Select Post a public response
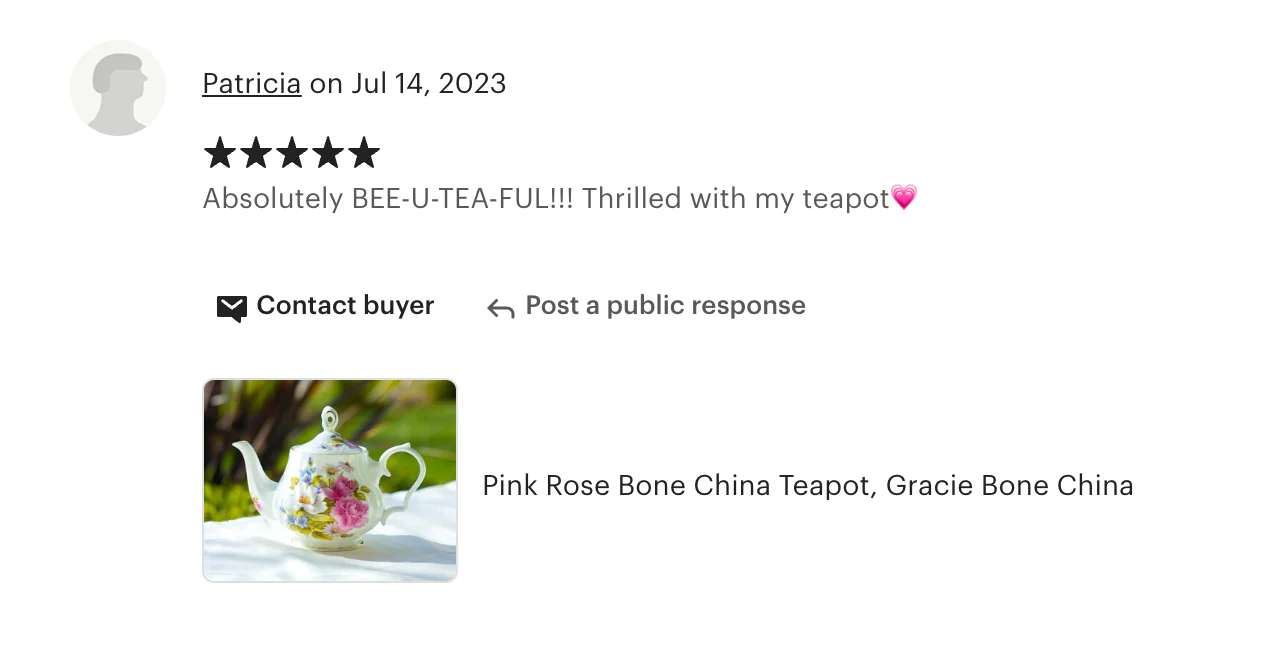1268x648 pixels. (665, 306)
